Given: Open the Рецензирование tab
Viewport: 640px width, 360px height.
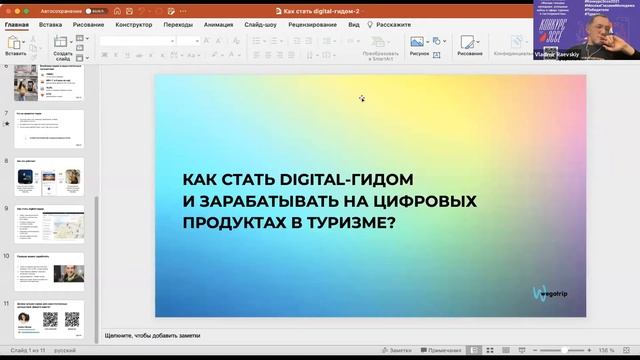Looking at the screenshot, I should point(312,24).
